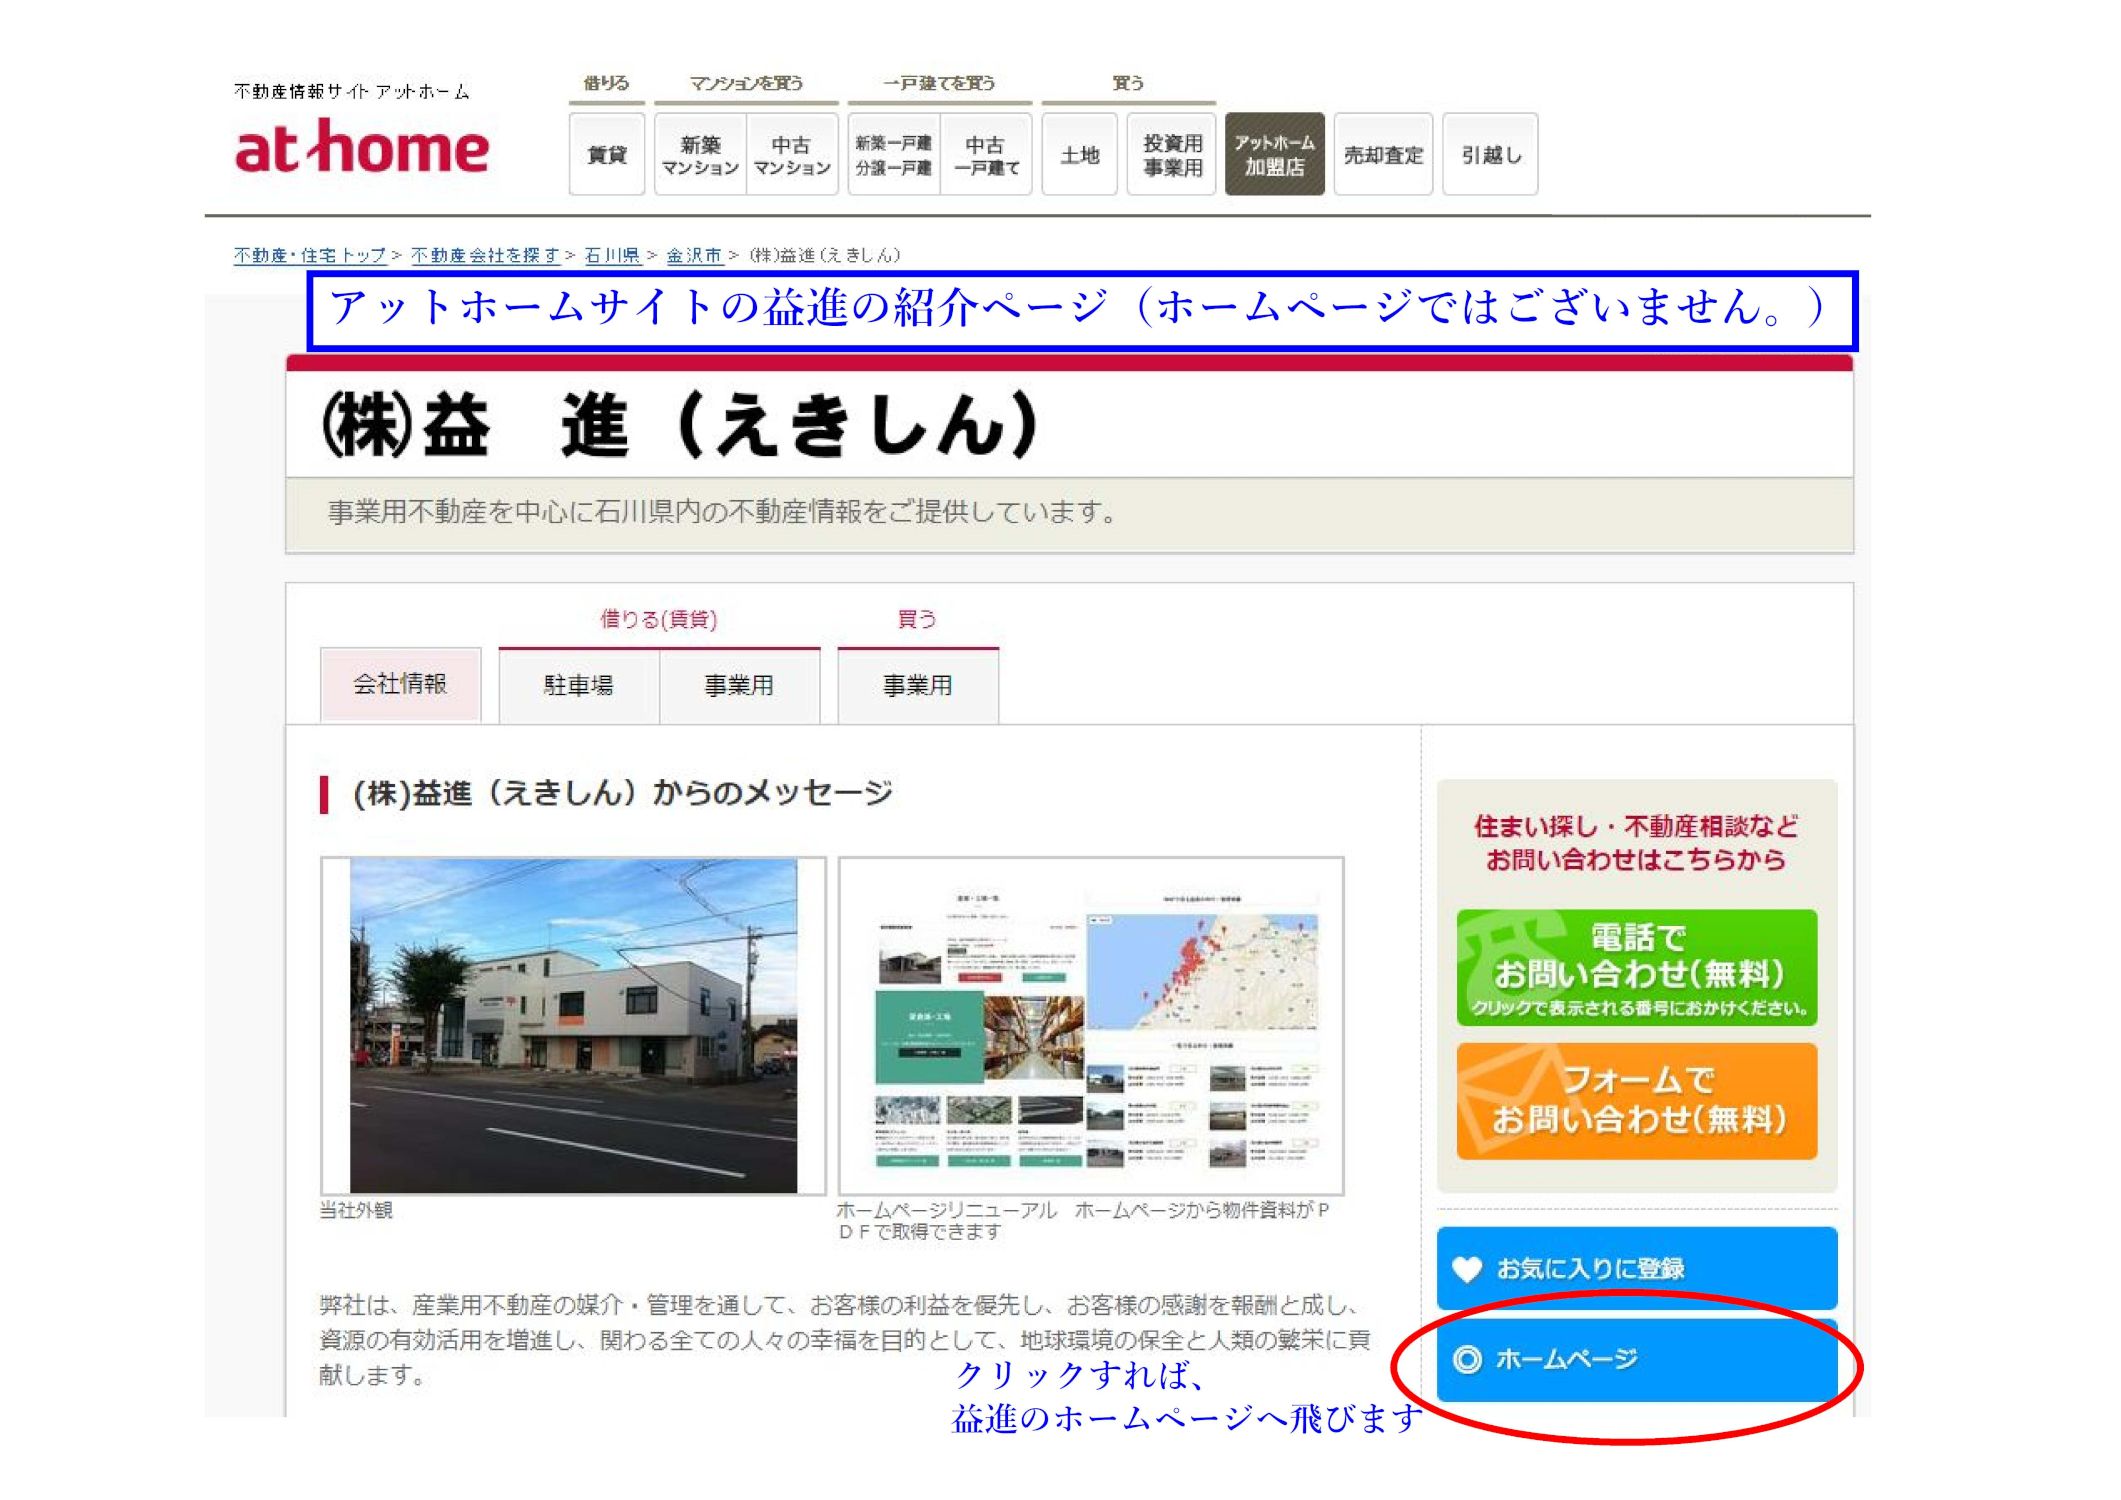Click 電話でお問い合わせ(無料) green button

tap(1636, 967)
